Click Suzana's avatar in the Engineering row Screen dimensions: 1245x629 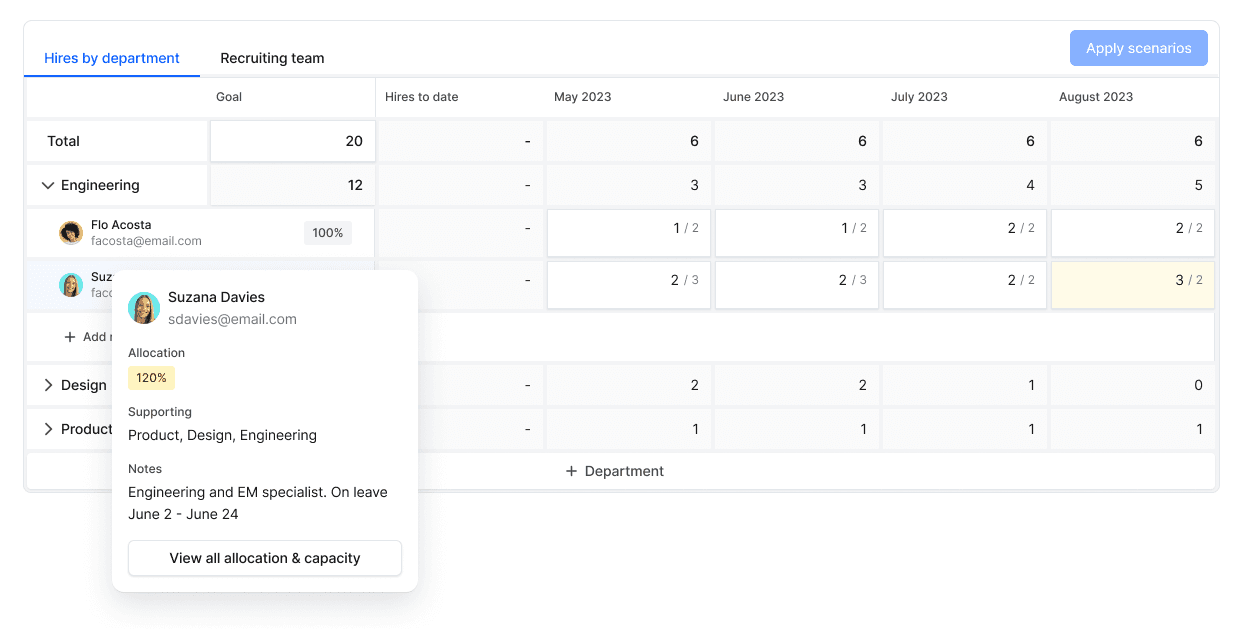(x=70, y=284)
